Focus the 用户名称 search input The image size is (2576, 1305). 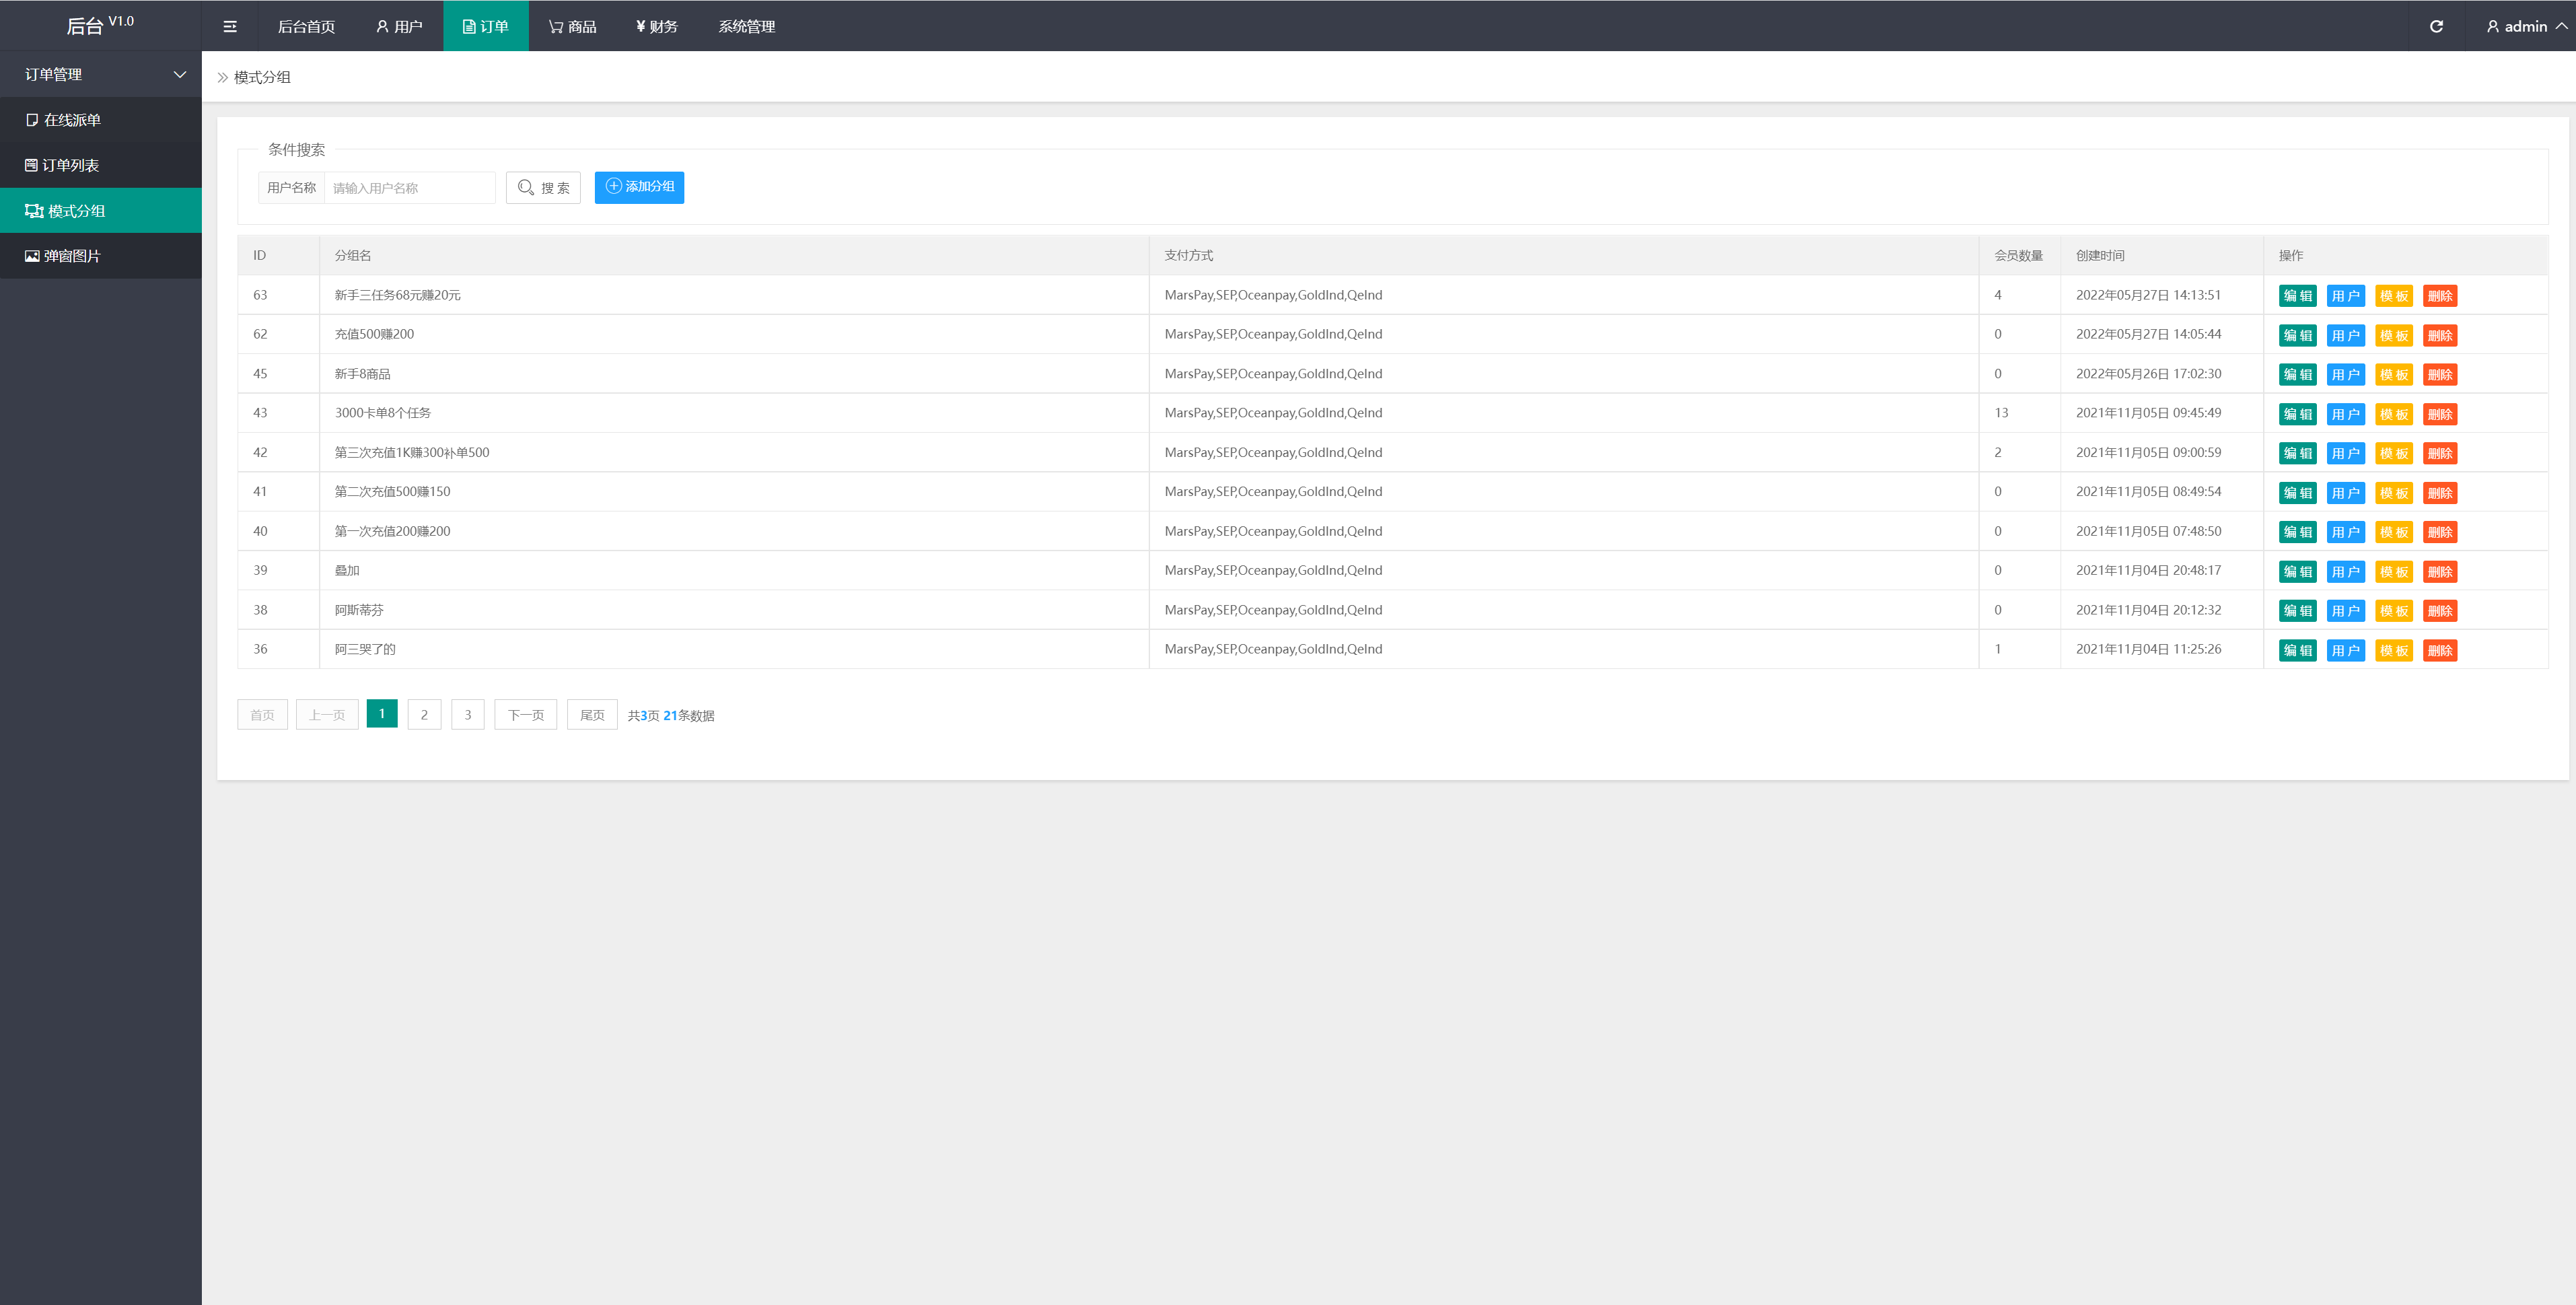click(409, 188)
